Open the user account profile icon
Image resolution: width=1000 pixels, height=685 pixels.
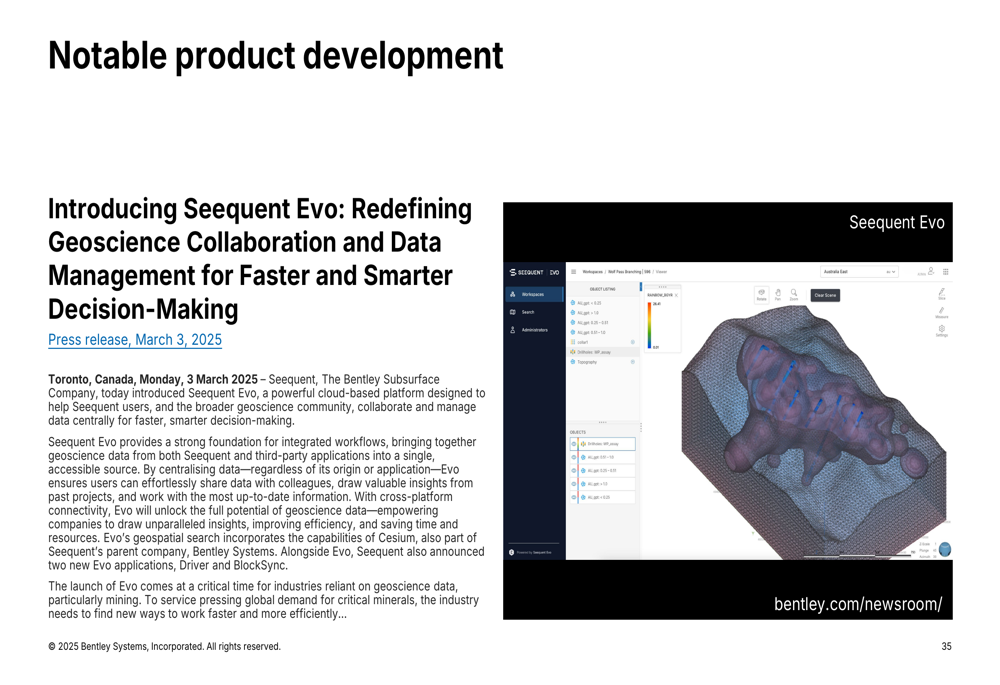tap(931, 271)
